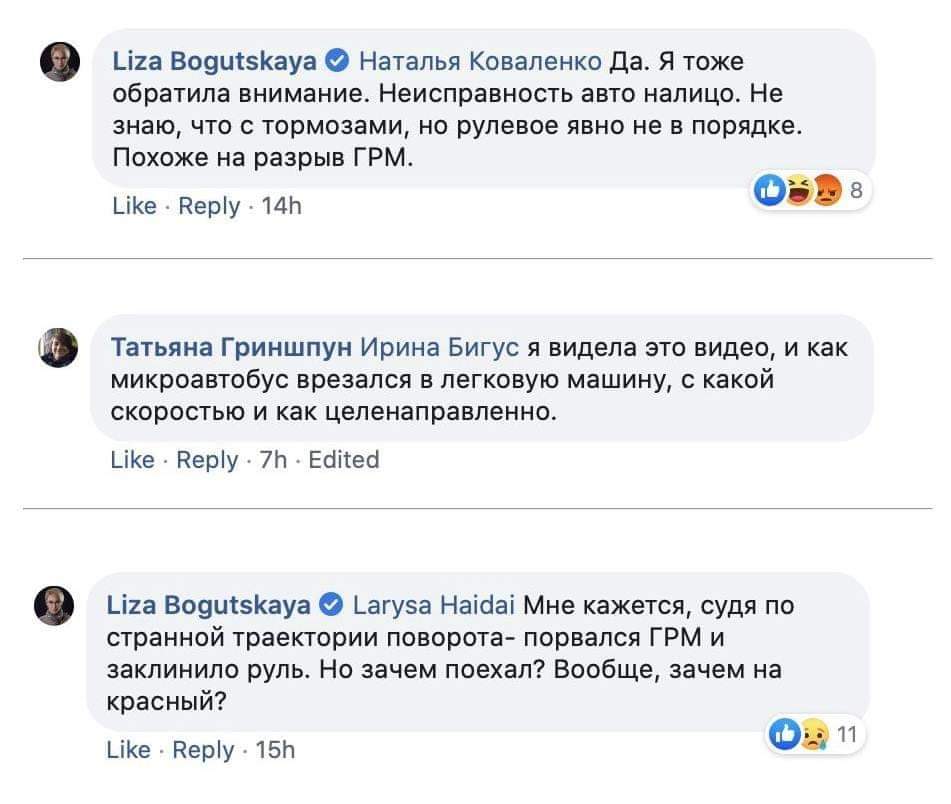This screenshot has height=804, width=951.
Task: Like Татьяна Гриншпун's comment
Action: click(132, 460)
